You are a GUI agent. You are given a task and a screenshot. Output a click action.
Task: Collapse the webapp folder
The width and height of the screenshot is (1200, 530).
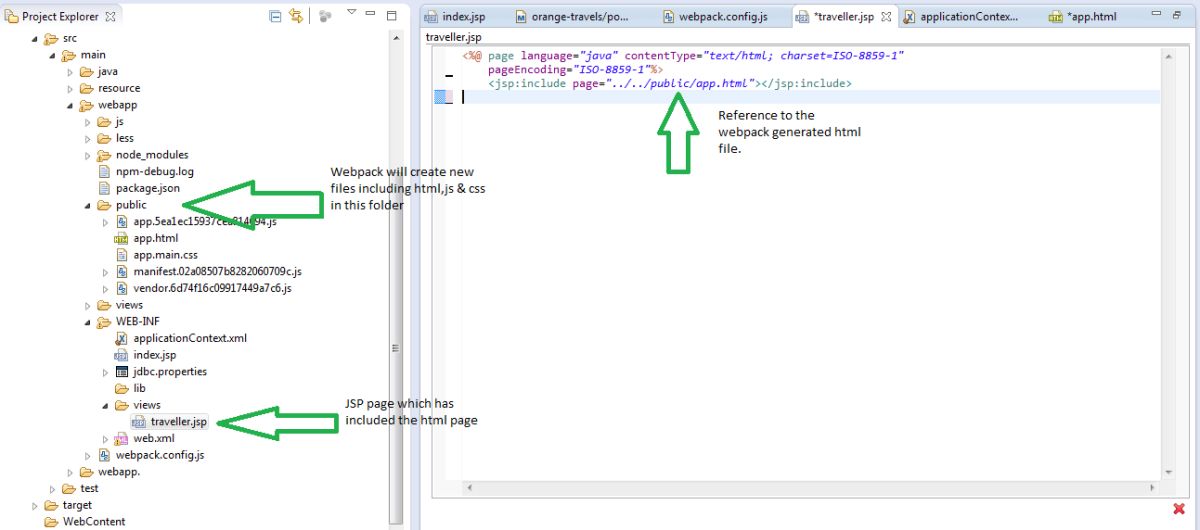[x=70, y=105]
